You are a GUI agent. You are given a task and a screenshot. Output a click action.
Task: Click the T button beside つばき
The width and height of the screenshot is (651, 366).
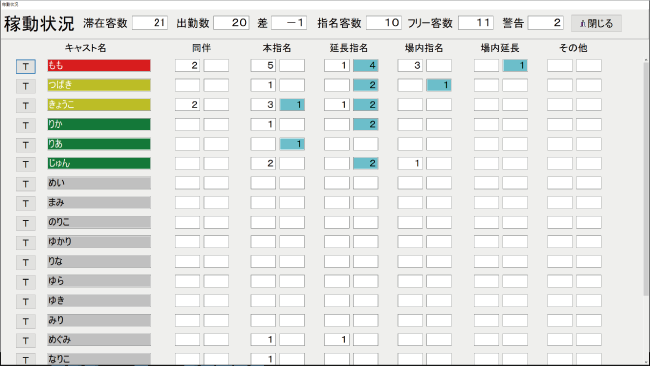pos(26,86)
